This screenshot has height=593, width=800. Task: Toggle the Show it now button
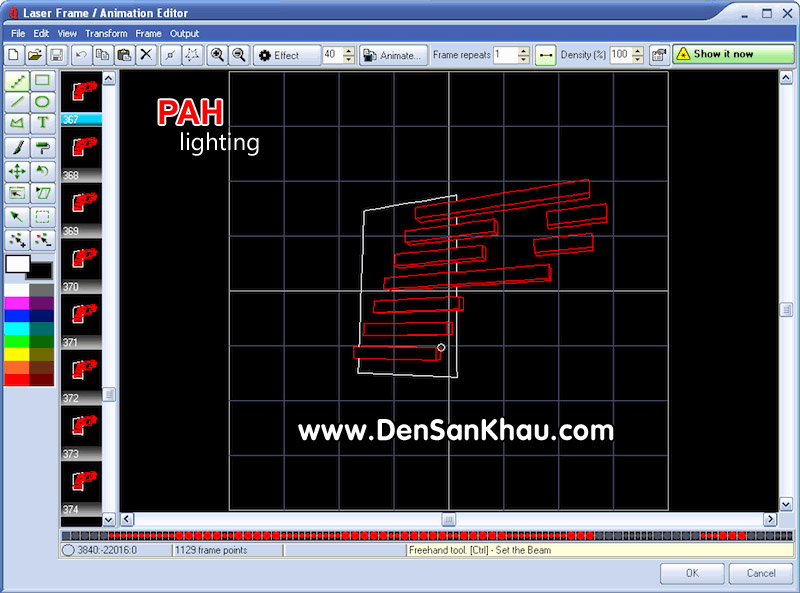[733, 54]
